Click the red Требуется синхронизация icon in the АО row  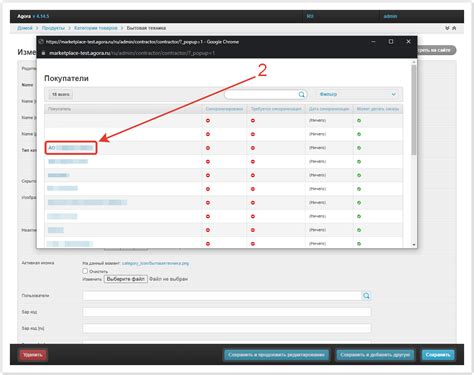(253, 148)
